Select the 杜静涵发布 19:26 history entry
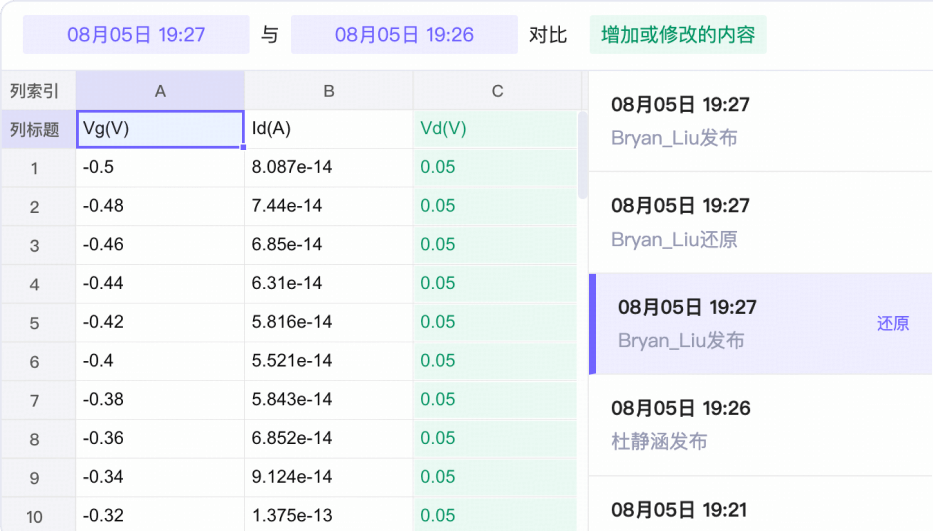933x531 pixels. pos(760,425)
